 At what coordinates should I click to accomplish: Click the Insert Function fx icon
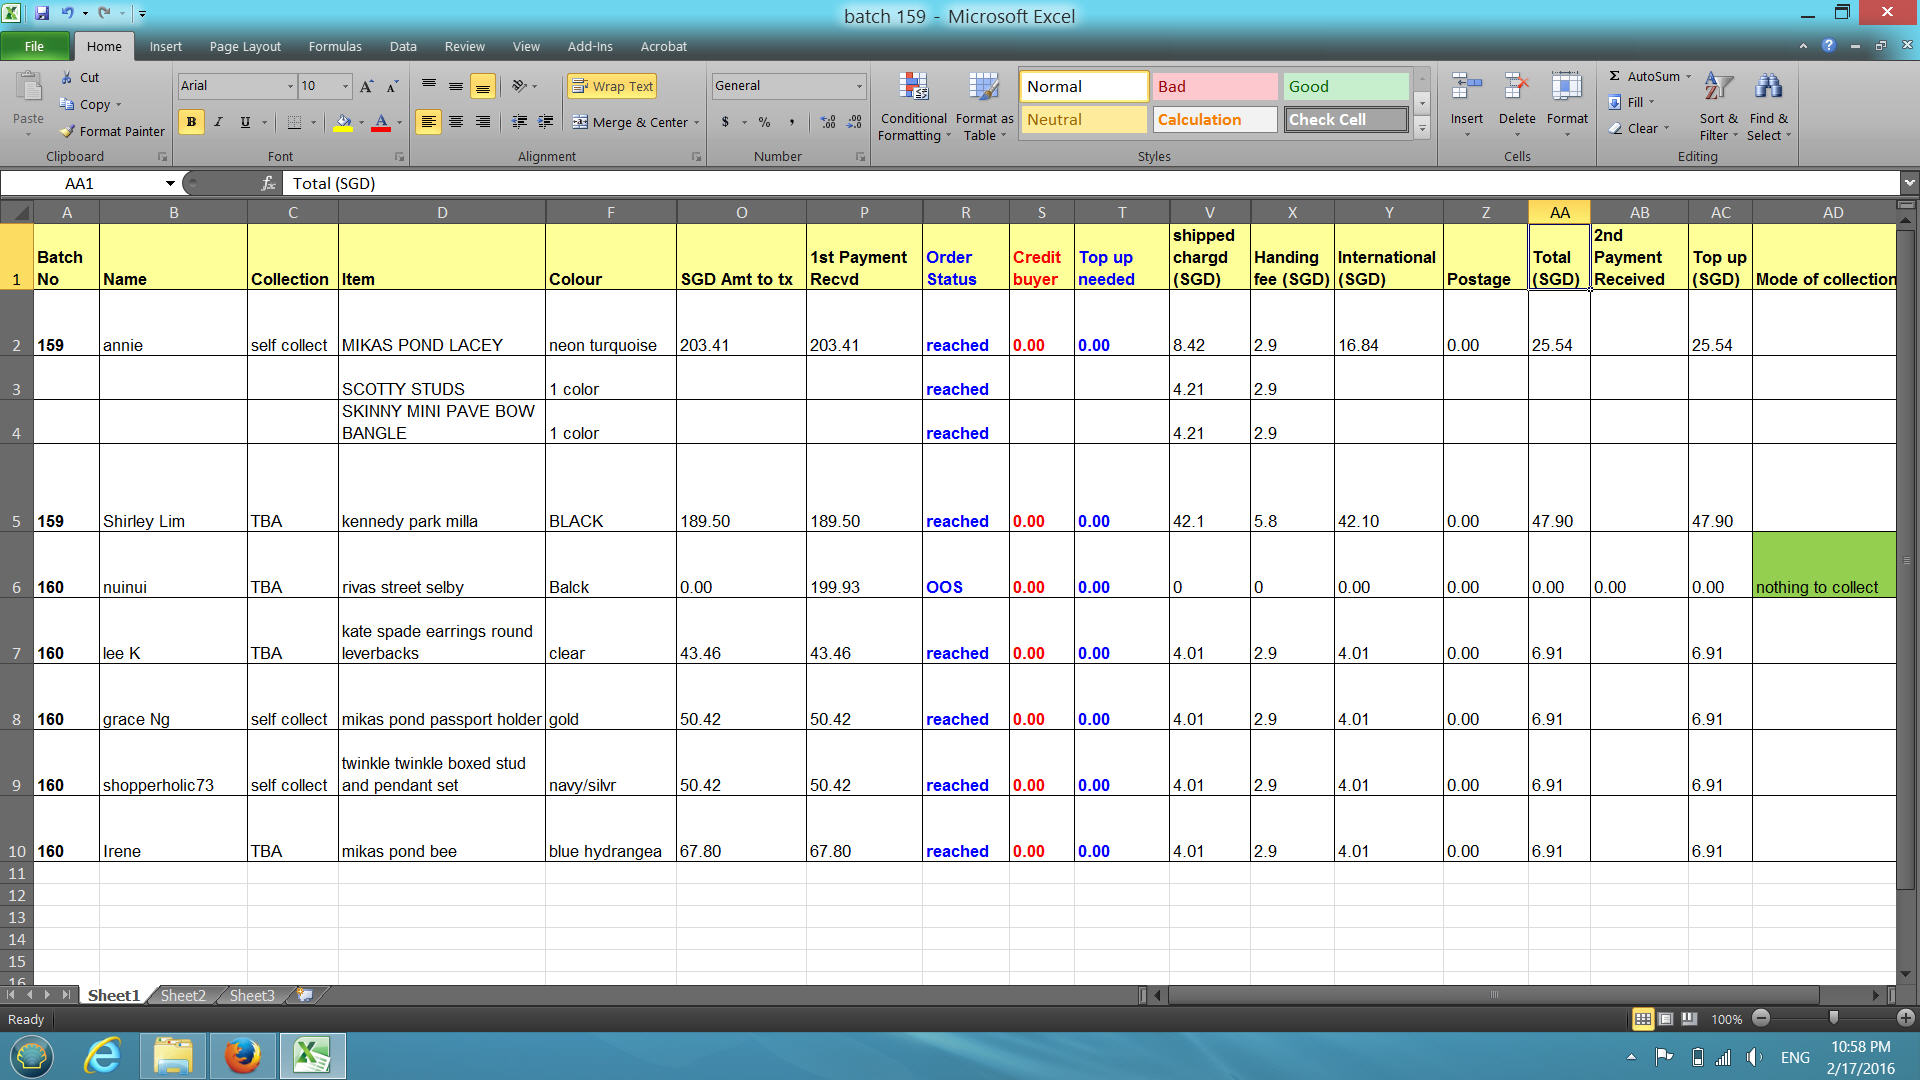[268, 183]
